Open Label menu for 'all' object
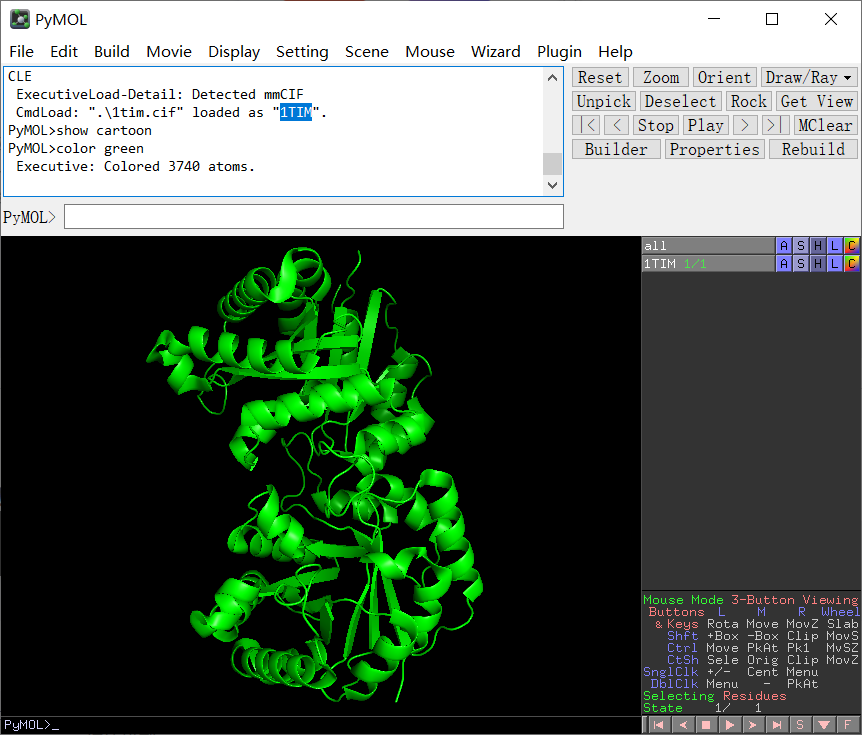Image resolution: width=862 pixels, height=735 pixels. click(x=835, y=246)
